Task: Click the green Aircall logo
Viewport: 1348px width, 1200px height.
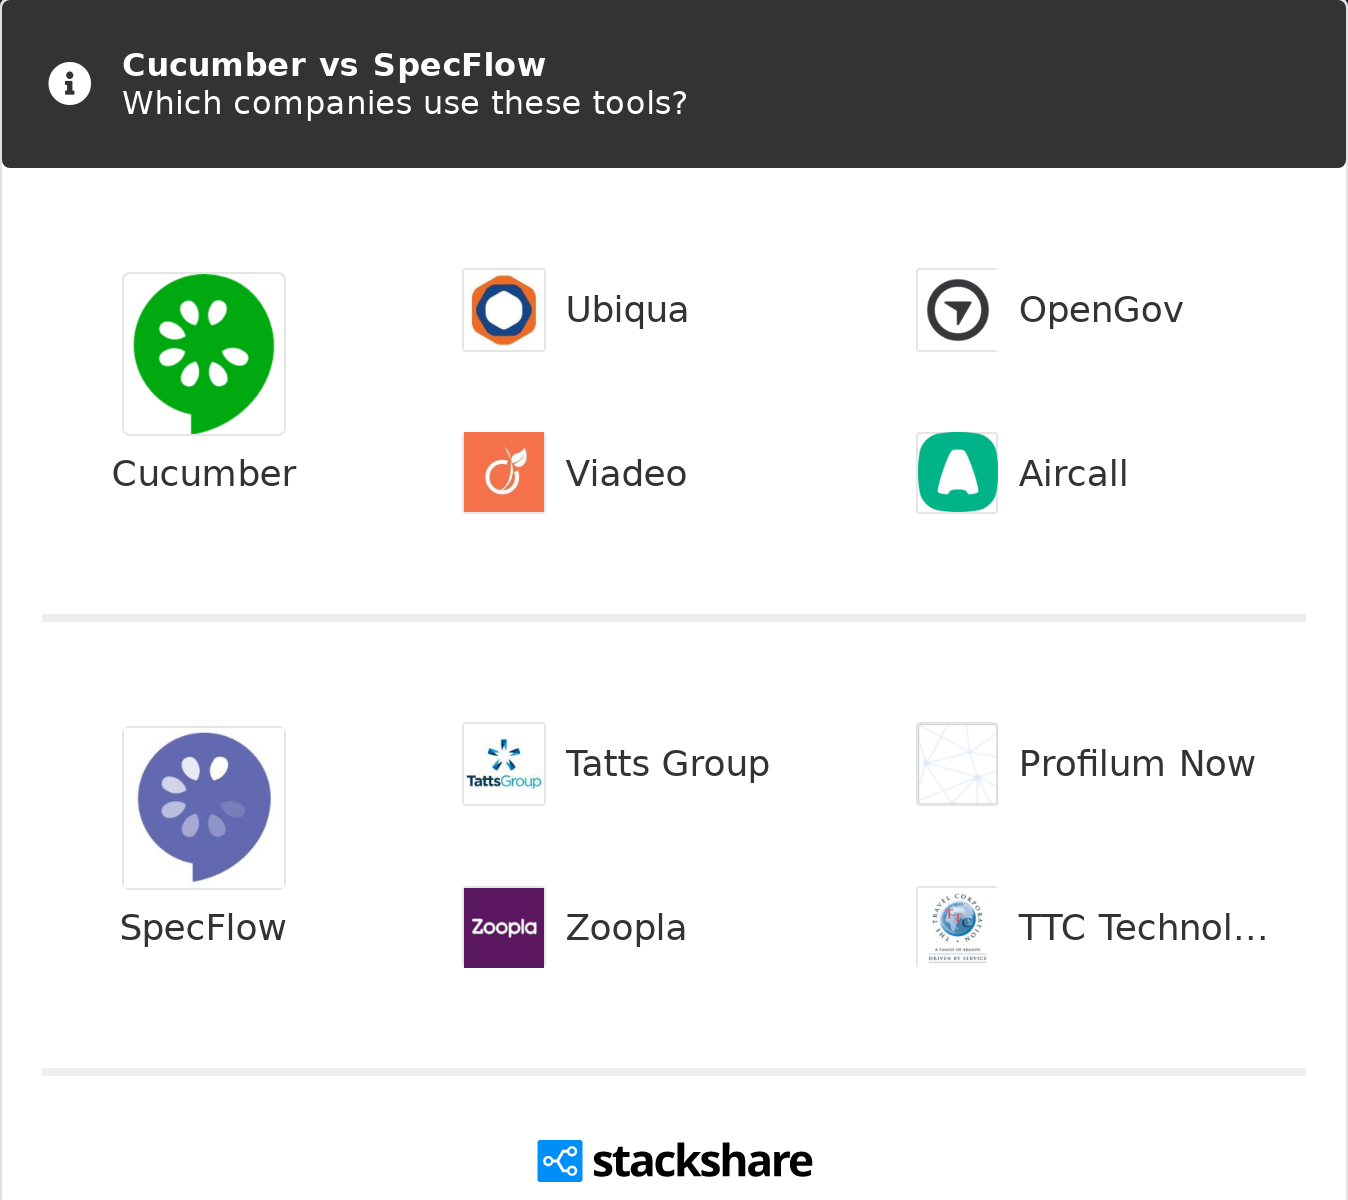Action: coord(957,473)
